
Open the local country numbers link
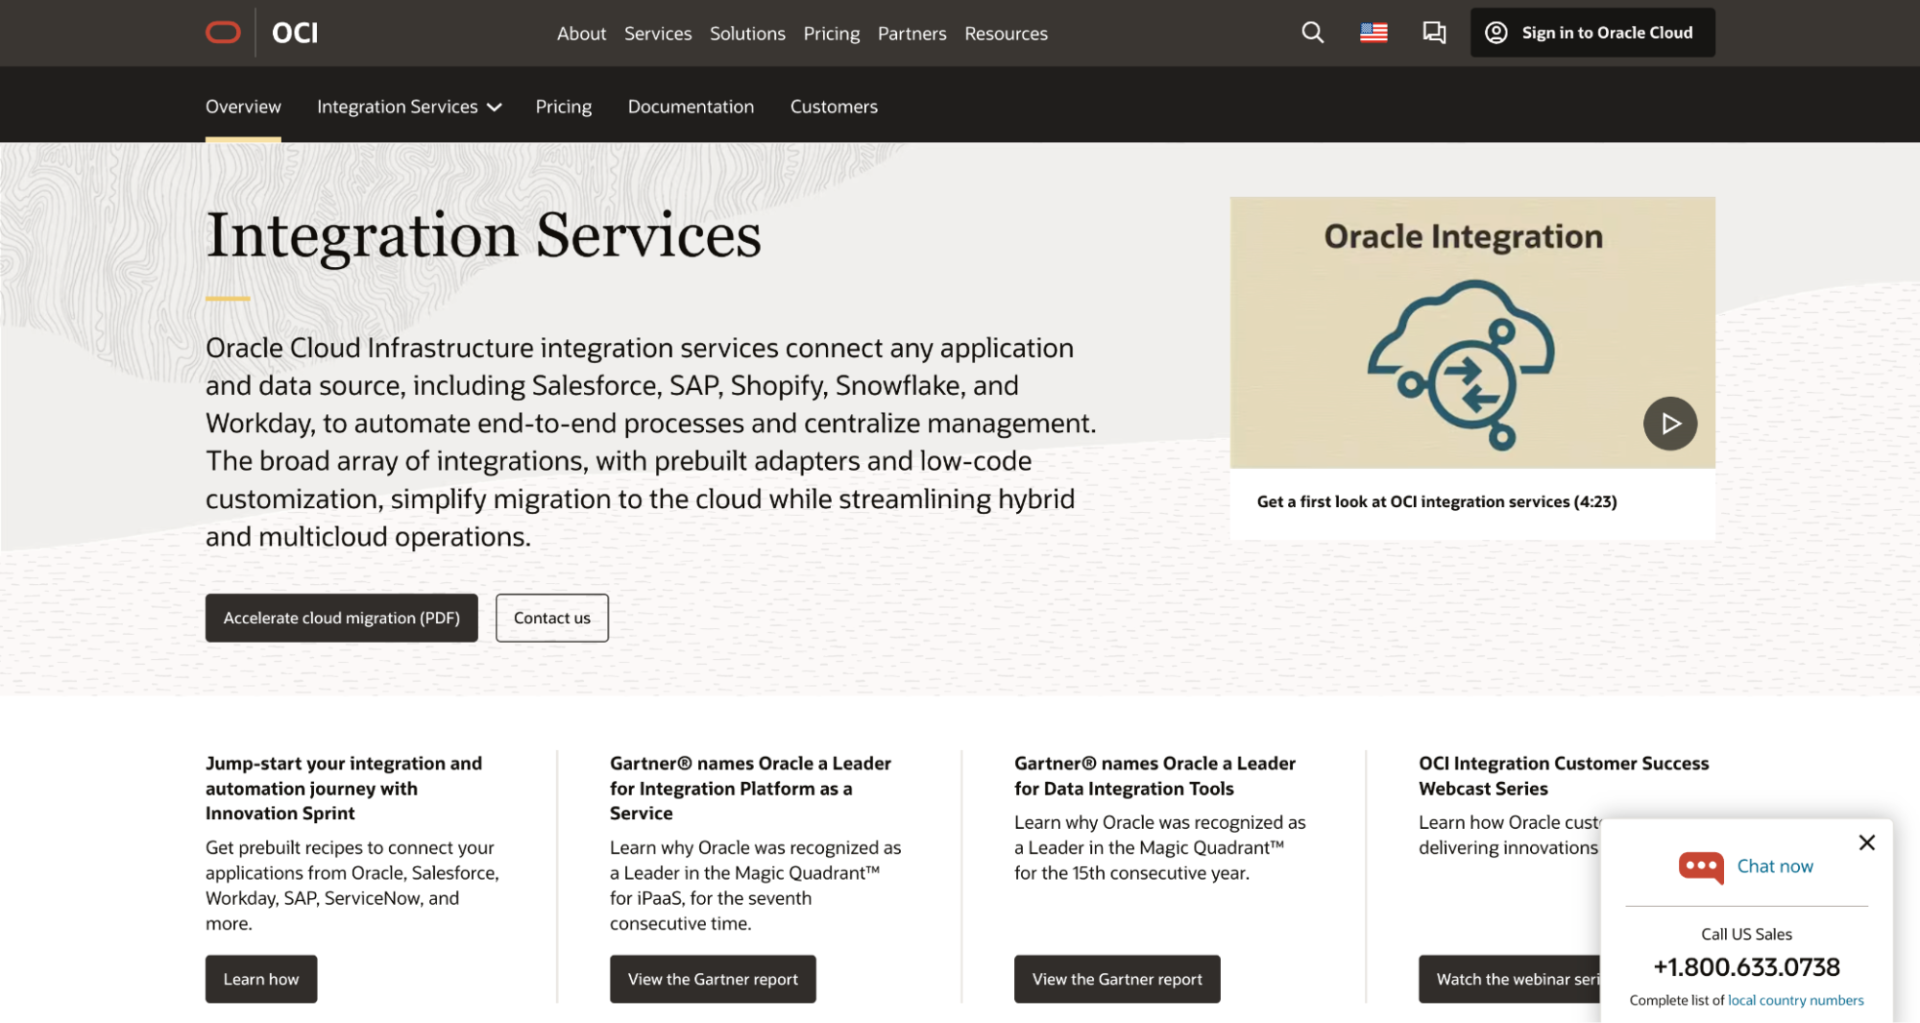coord(1796,999)
